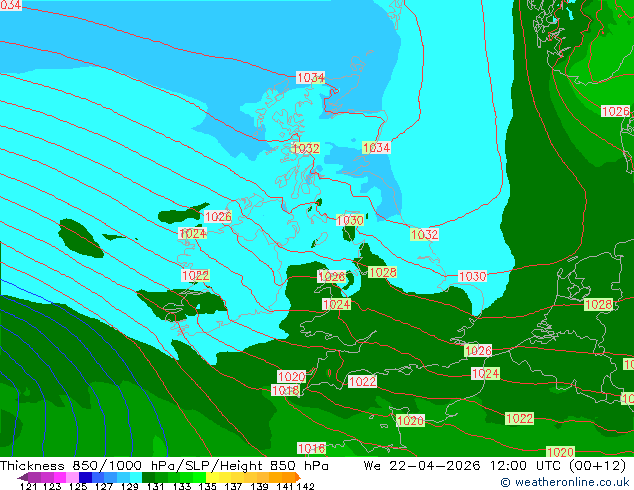The image size is (634, 490).
Task: Click the bright yellow legend swatch after 135
Action: pos(211,477)
